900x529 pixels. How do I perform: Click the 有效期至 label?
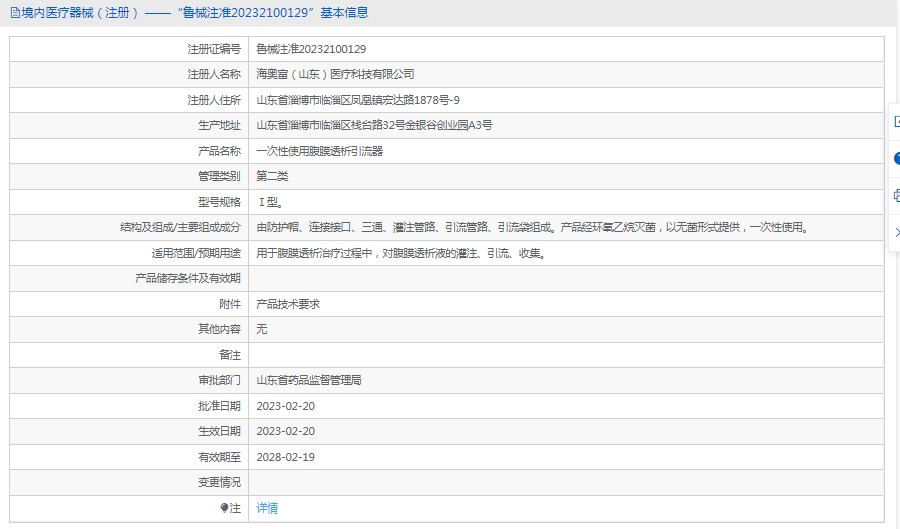(219, 457)
